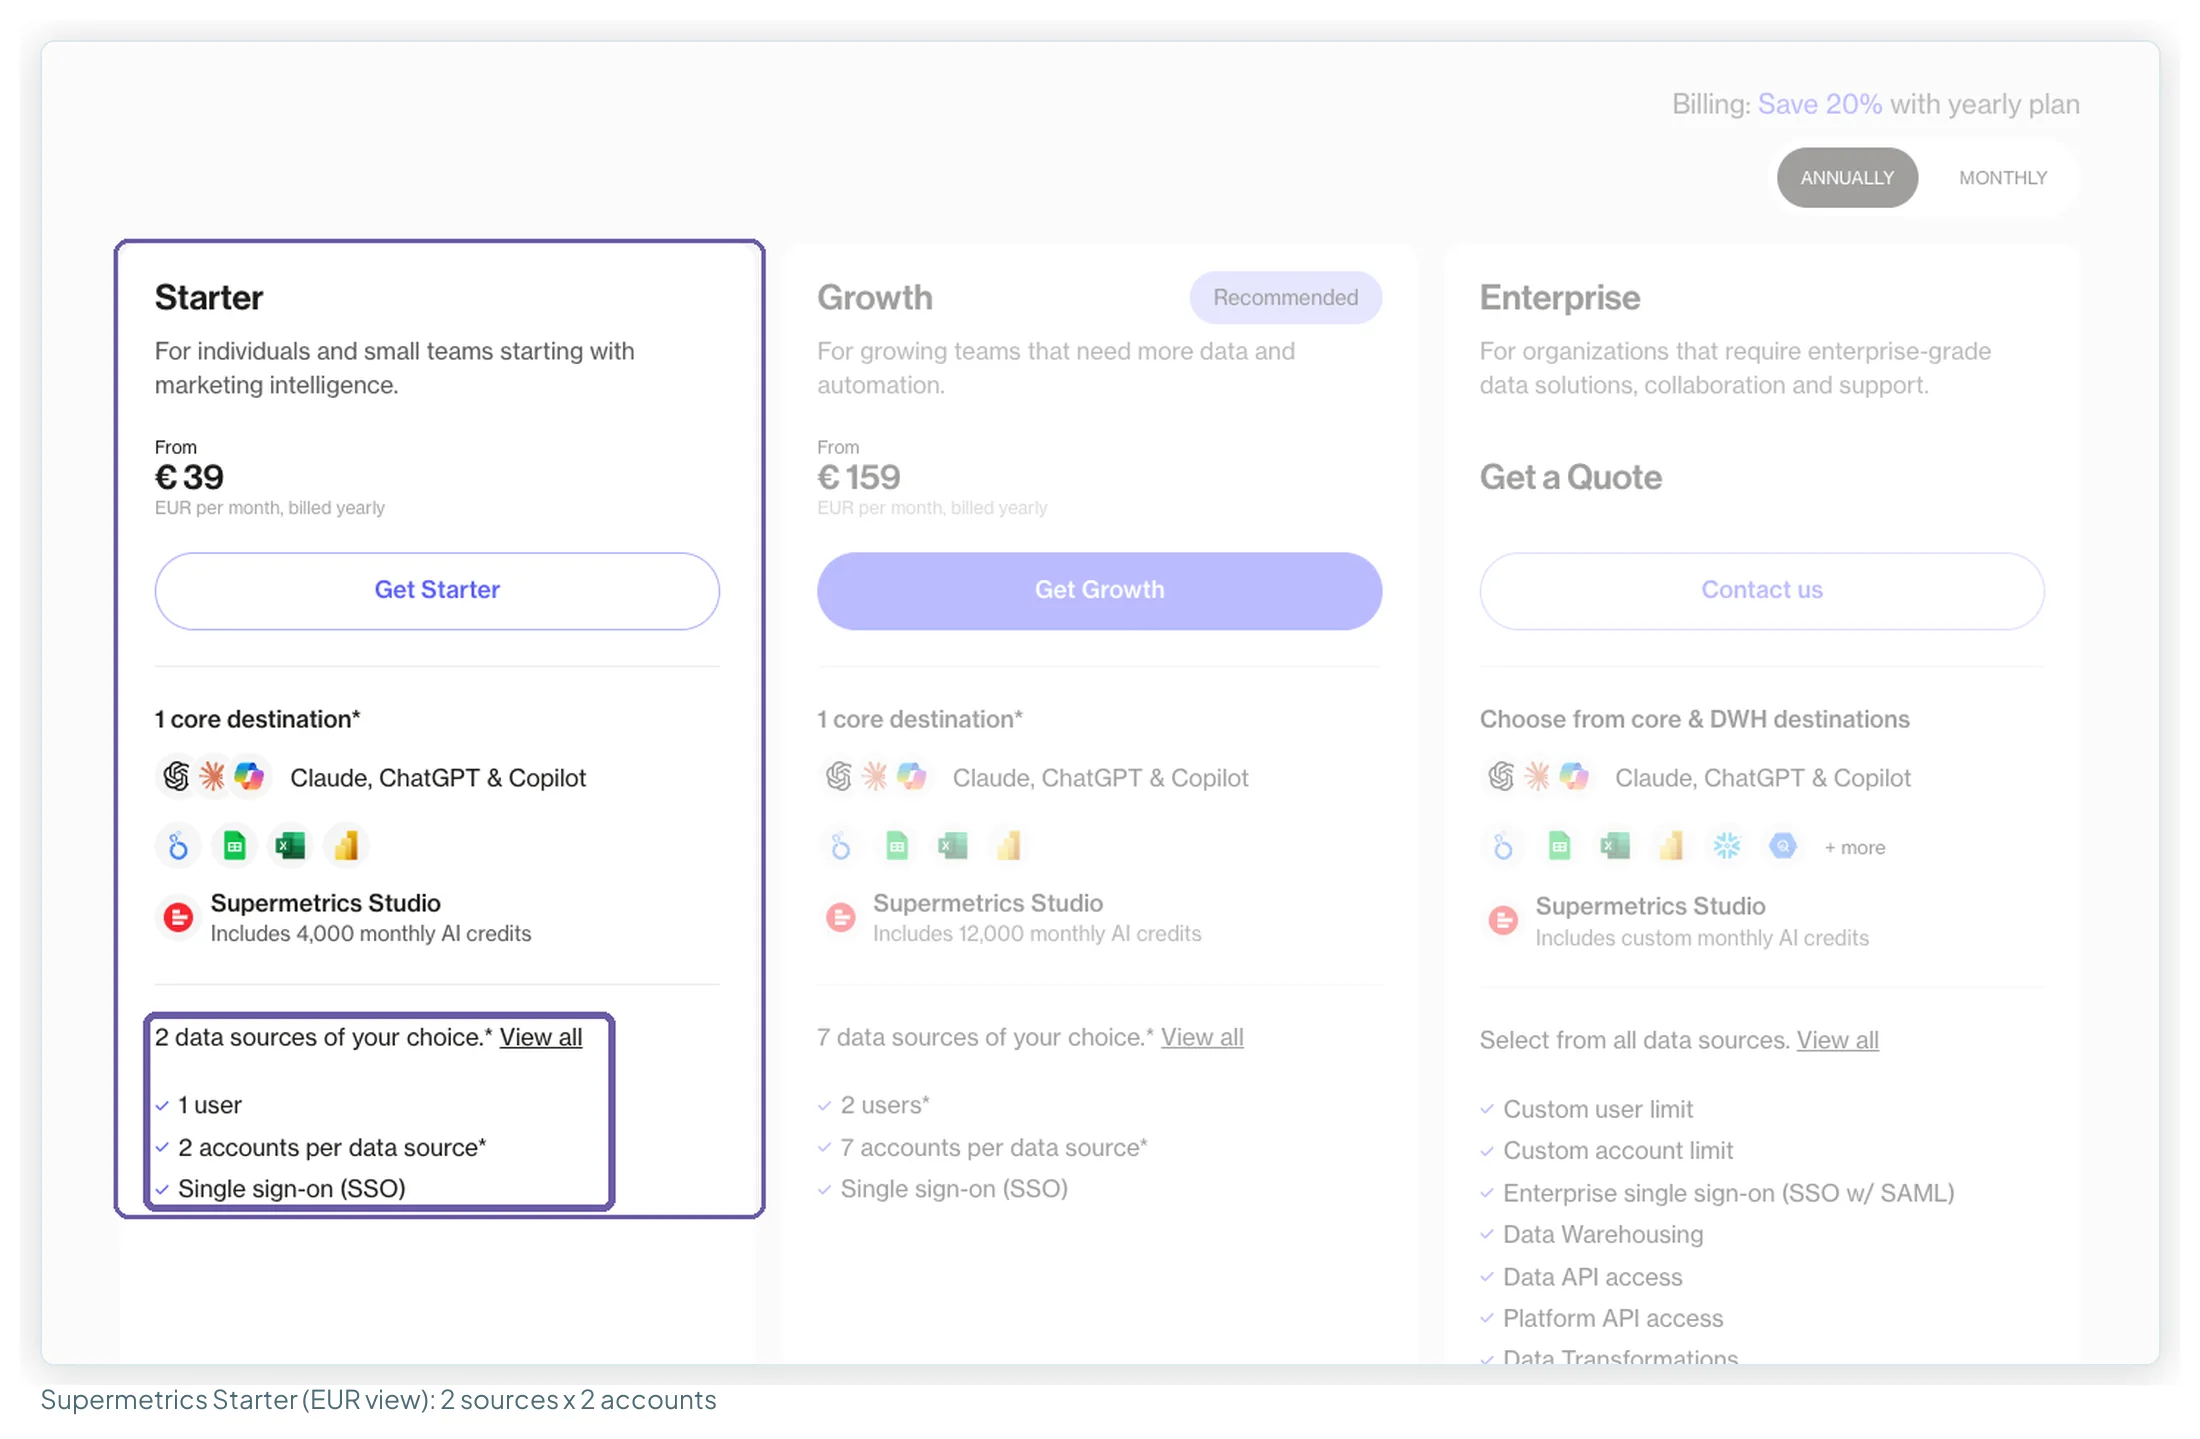Image resolution: width=2200 pixels, height=1439 pixels.
Task: Click the € 159 Growth price
Action: tap(859, 478)
